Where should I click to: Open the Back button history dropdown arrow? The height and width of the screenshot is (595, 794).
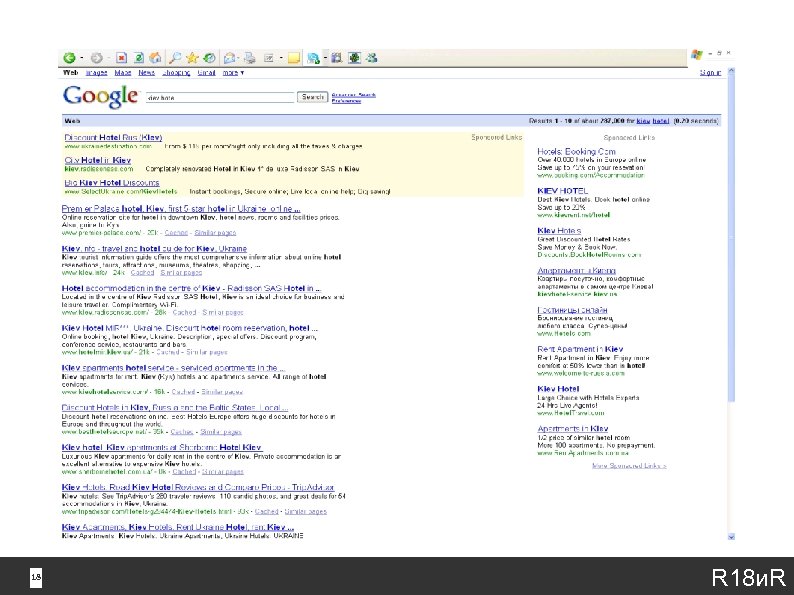pos(81,58)
